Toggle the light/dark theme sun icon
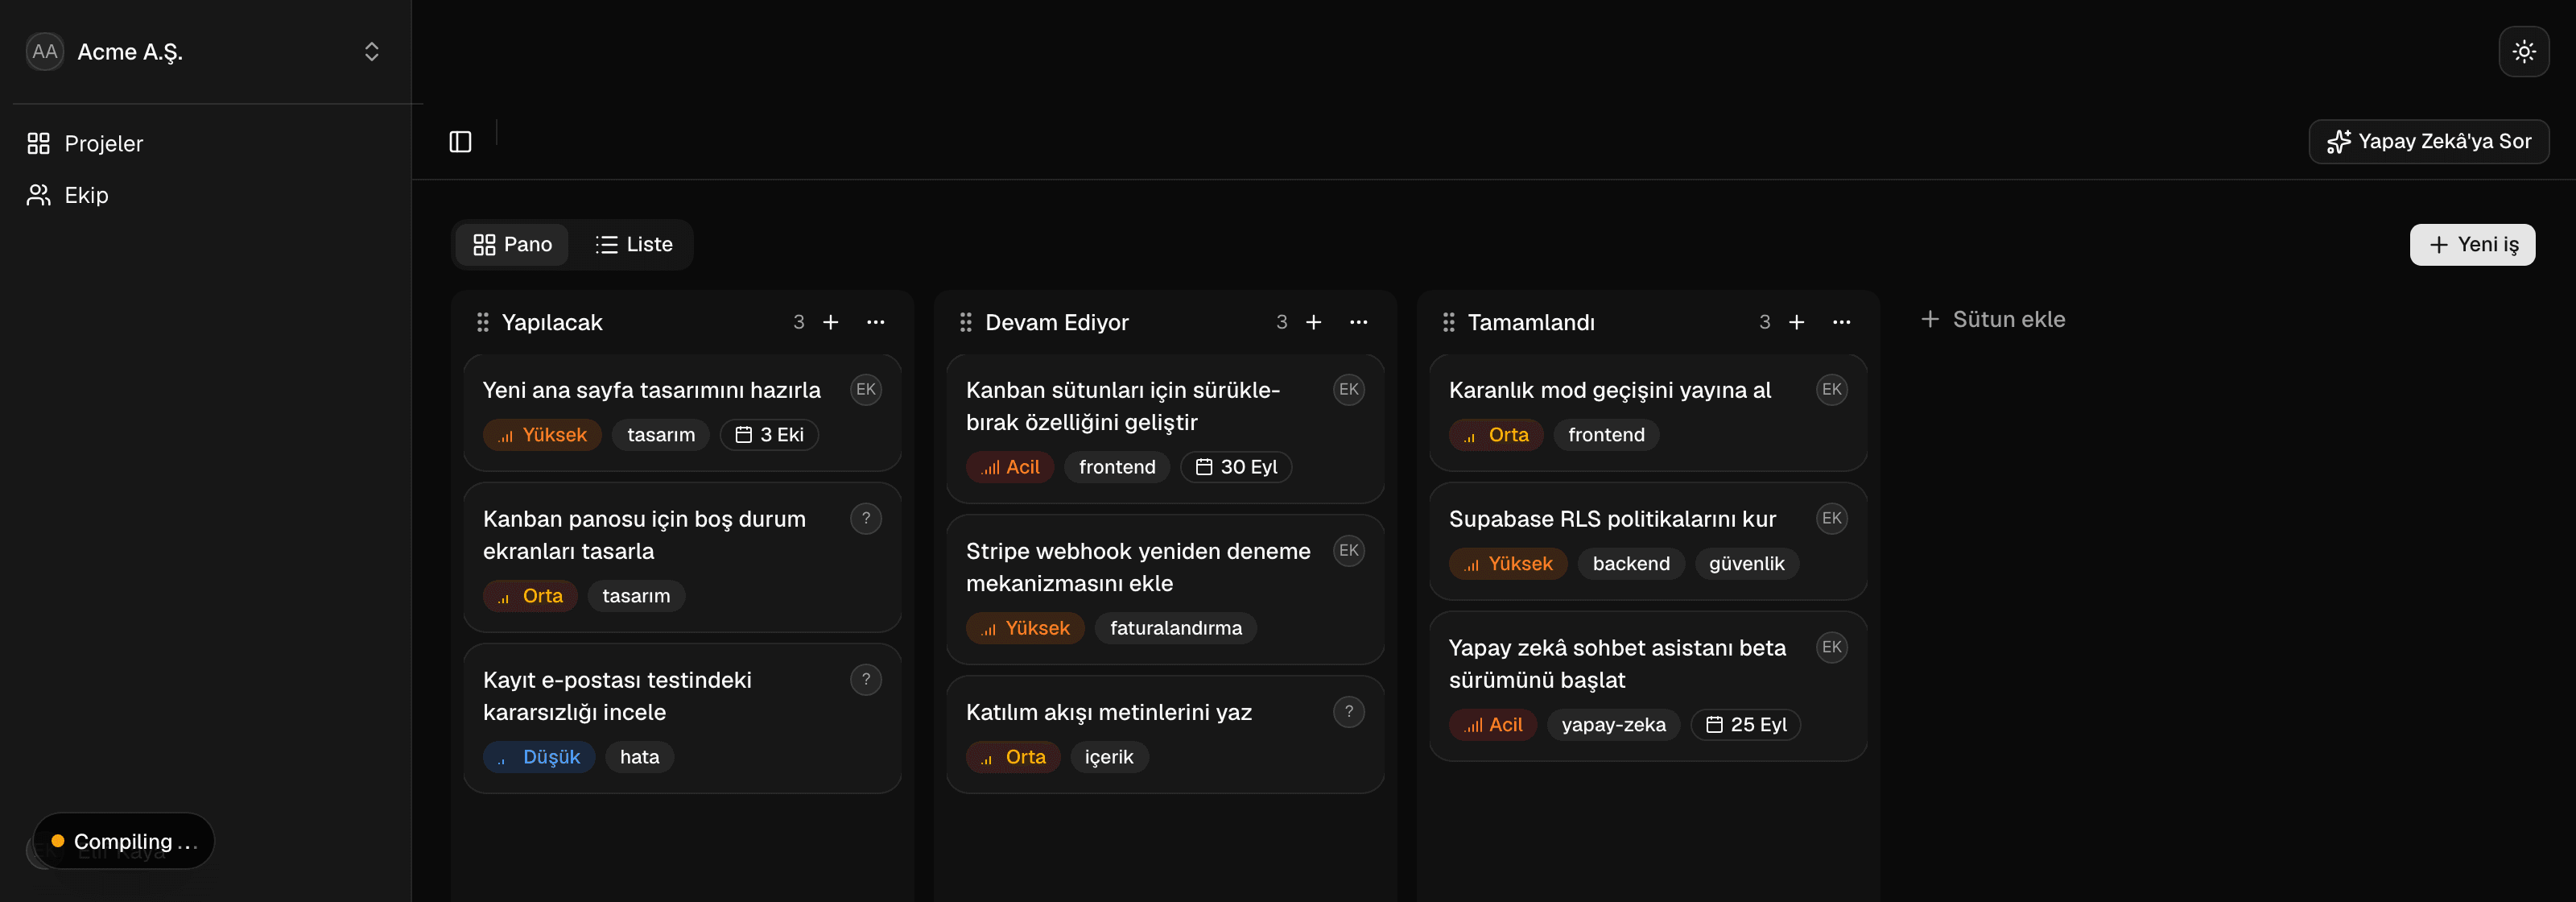This screenshot has width=2576, height=902. point(2523,51)
